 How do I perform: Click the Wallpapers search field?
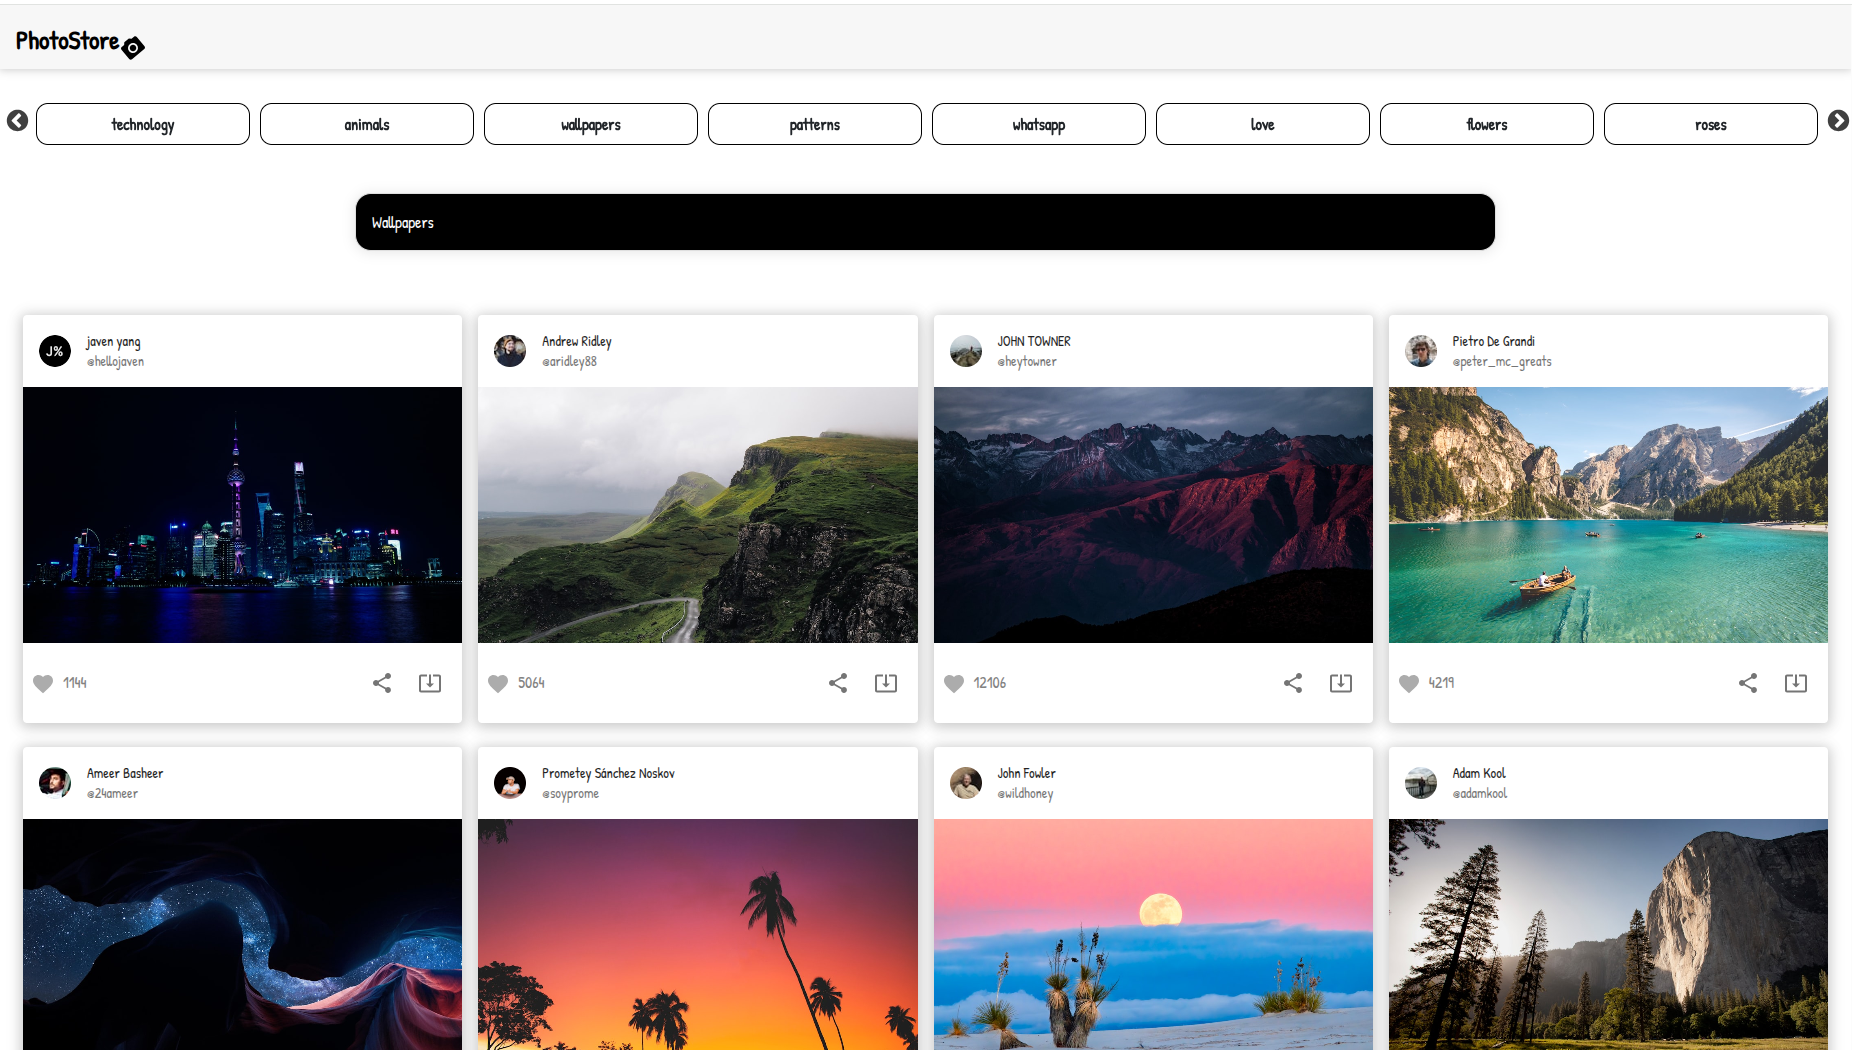pyautogui.click(x=925, y=222)
